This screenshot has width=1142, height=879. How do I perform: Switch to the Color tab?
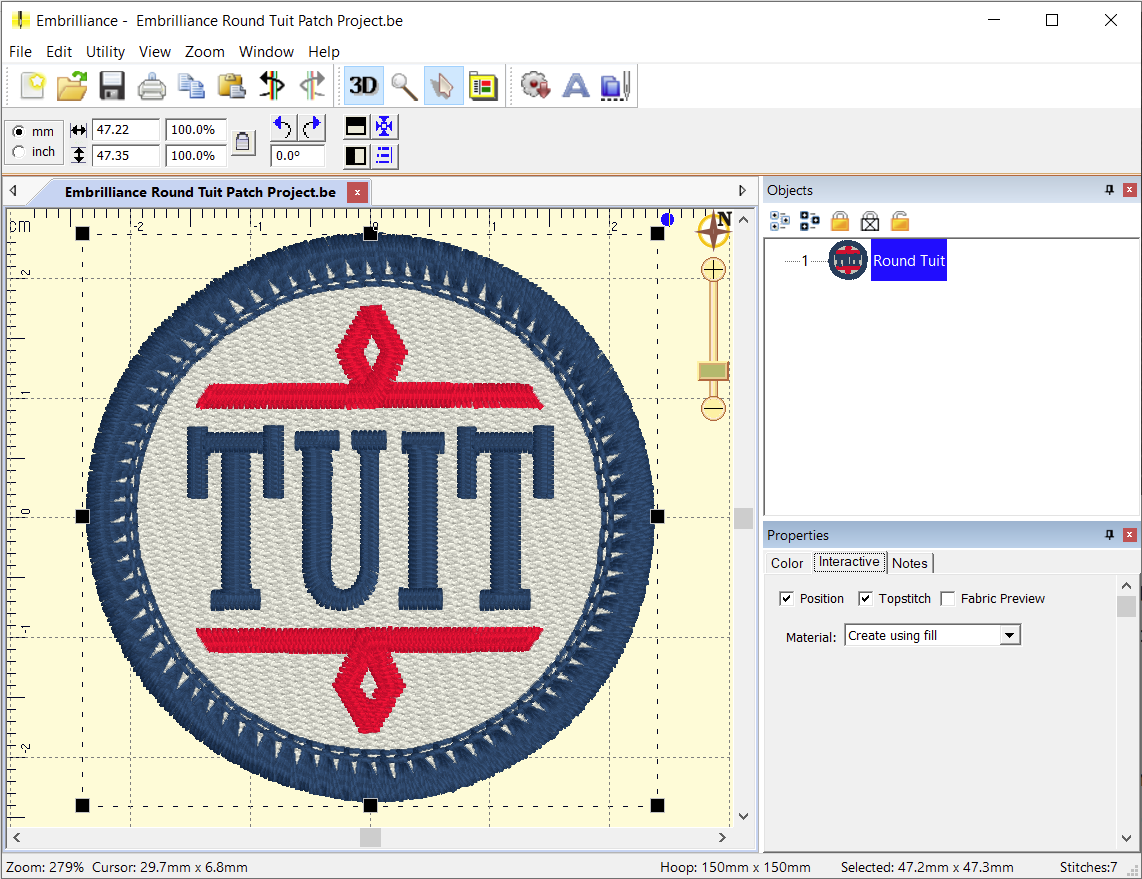(787, 563)
